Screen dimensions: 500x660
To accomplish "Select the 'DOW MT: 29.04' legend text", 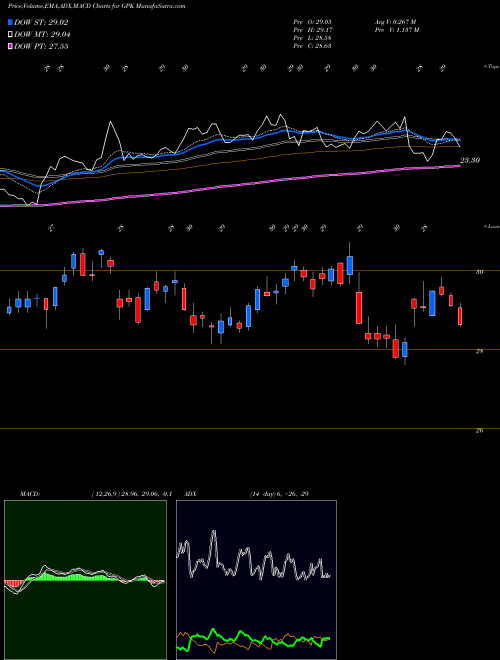I will tap(42, 35).
